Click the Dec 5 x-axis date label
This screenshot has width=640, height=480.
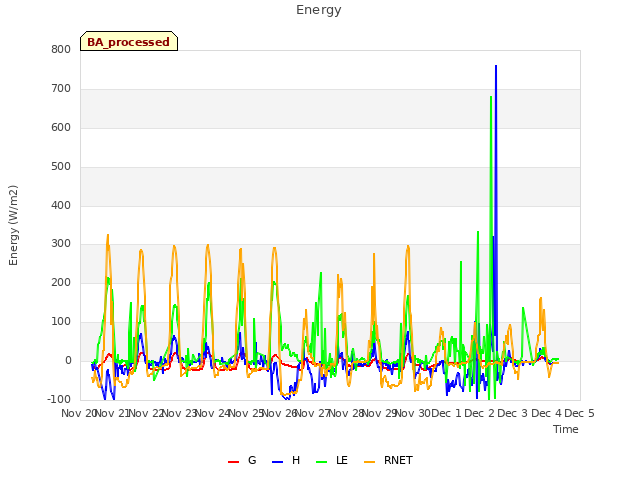tap(579, 413)
